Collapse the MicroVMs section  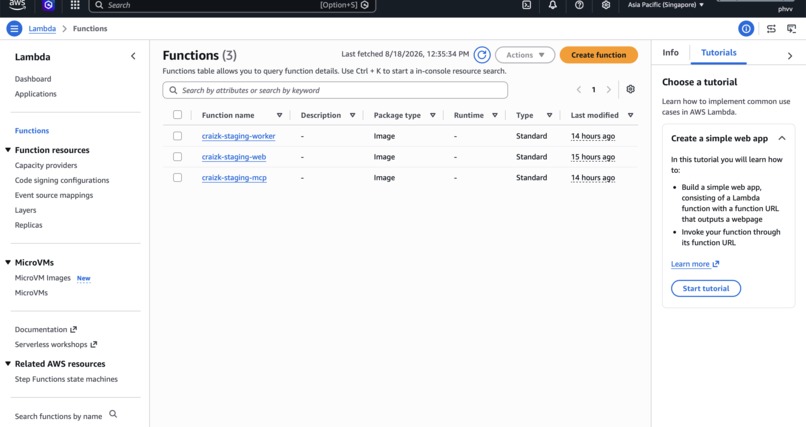8,263
